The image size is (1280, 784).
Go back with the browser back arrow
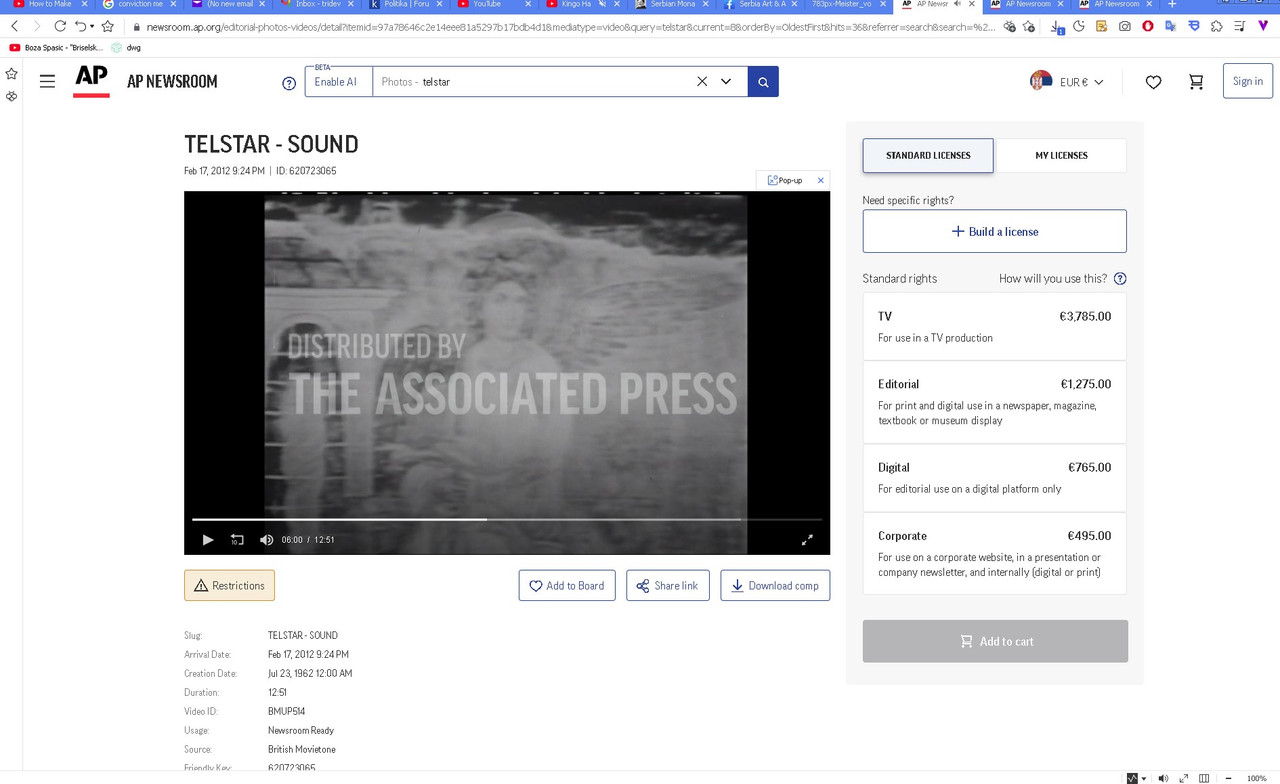click(x=14, y=26)
